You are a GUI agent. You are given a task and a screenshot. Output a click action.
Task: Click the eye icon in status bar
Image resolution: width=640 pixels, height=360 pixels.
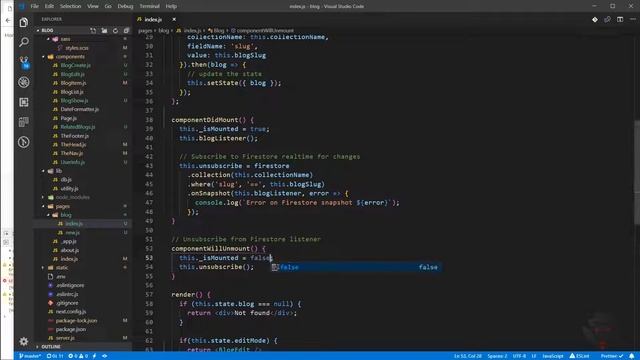pyautogui.click(x=104, y=356)
